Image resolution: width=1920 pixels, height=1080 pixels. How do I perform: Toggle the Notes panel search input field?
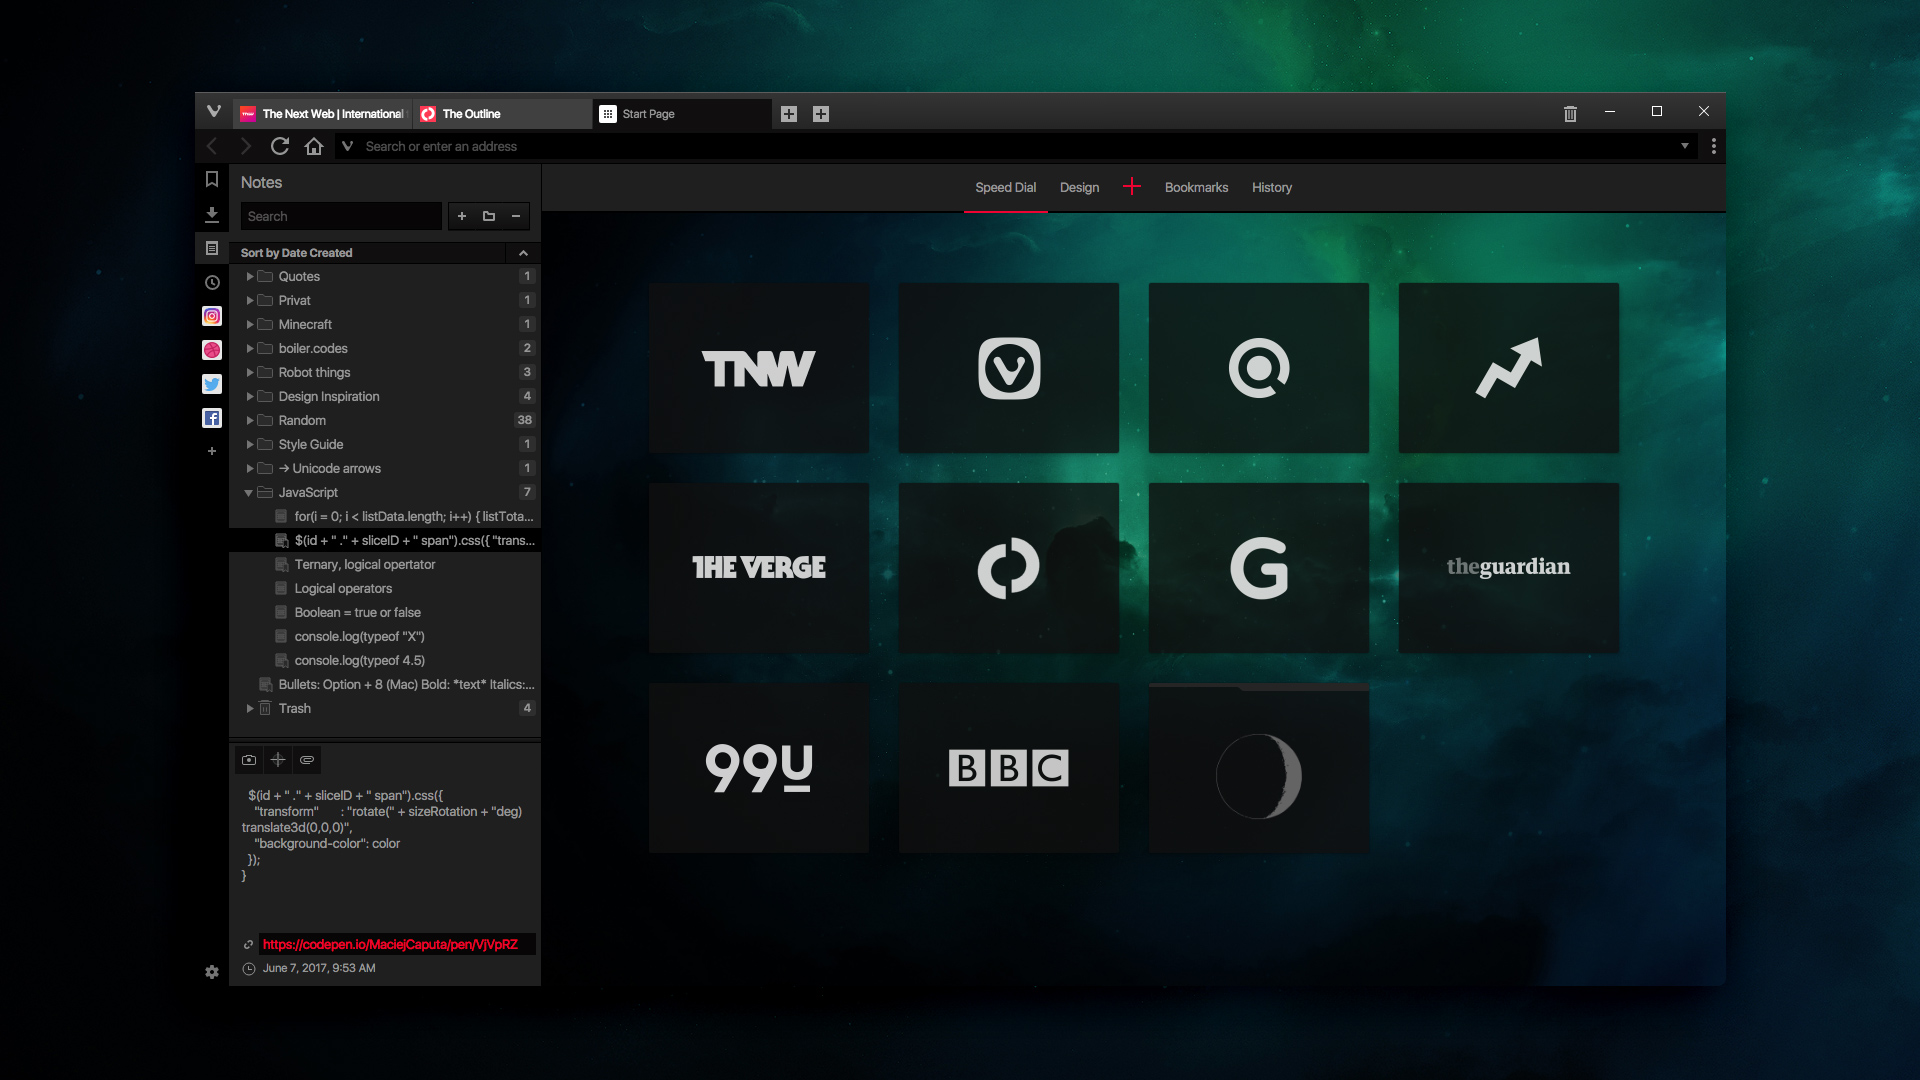339,215
